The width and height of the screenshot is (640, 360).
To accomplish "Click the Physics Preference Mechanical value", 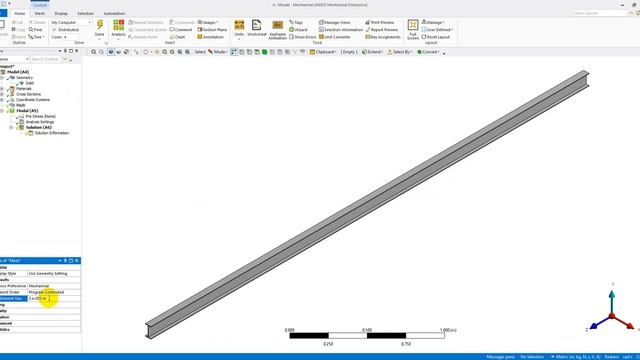I will coord(54,286).
